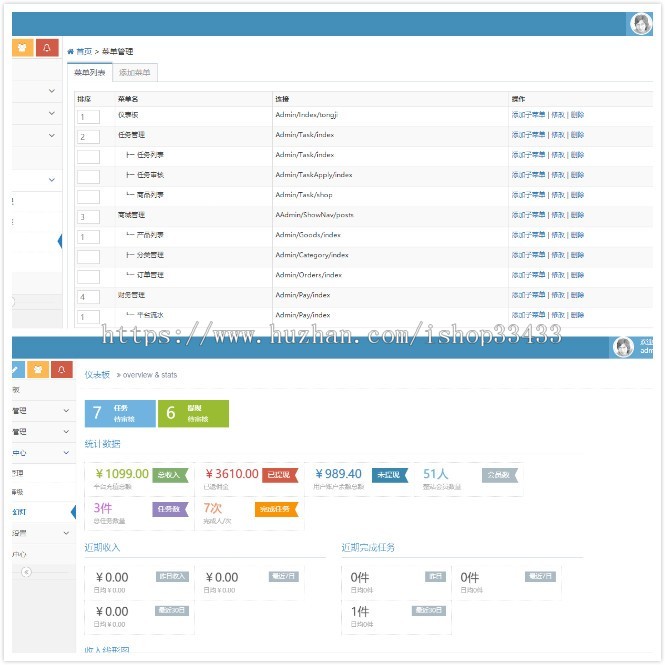Screen dimensions: 665x665
Task: Click the blue 未提现 ribbon label
Action: (x=390, y=475)
